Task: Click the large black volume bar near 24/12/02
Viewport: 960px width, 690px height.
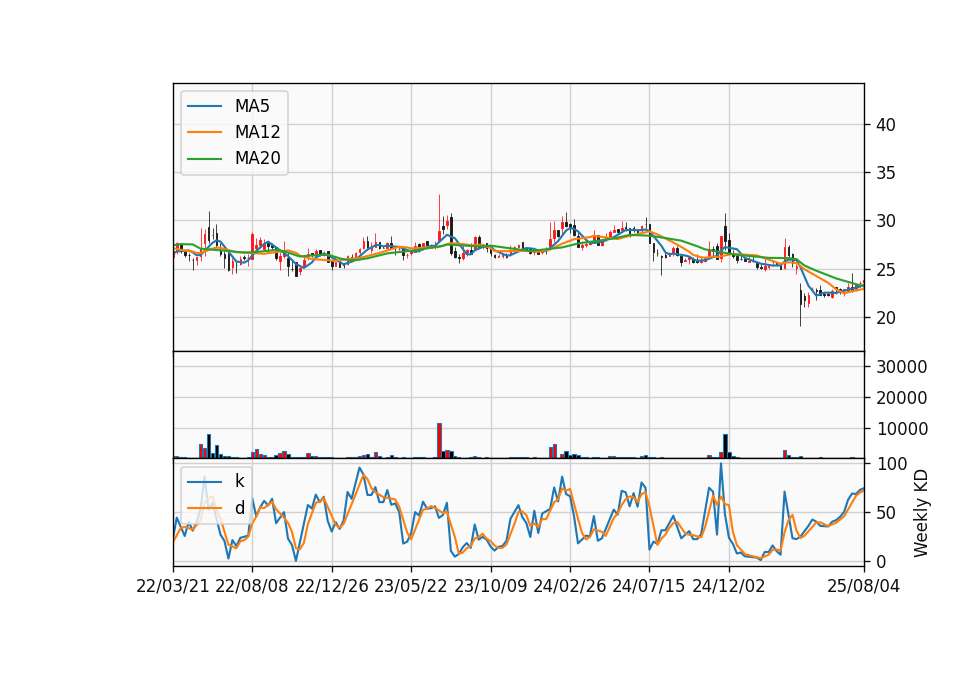Action: click(726, 446)
